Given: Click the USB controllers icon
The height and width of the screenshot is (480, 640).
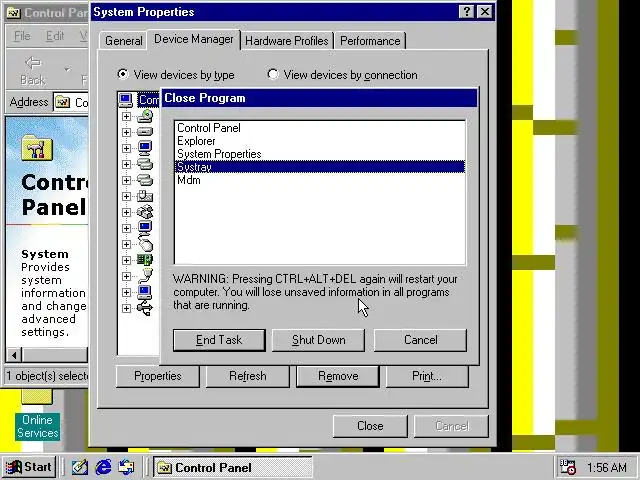Looking at the screenshot, I should (x=145, y=308).
